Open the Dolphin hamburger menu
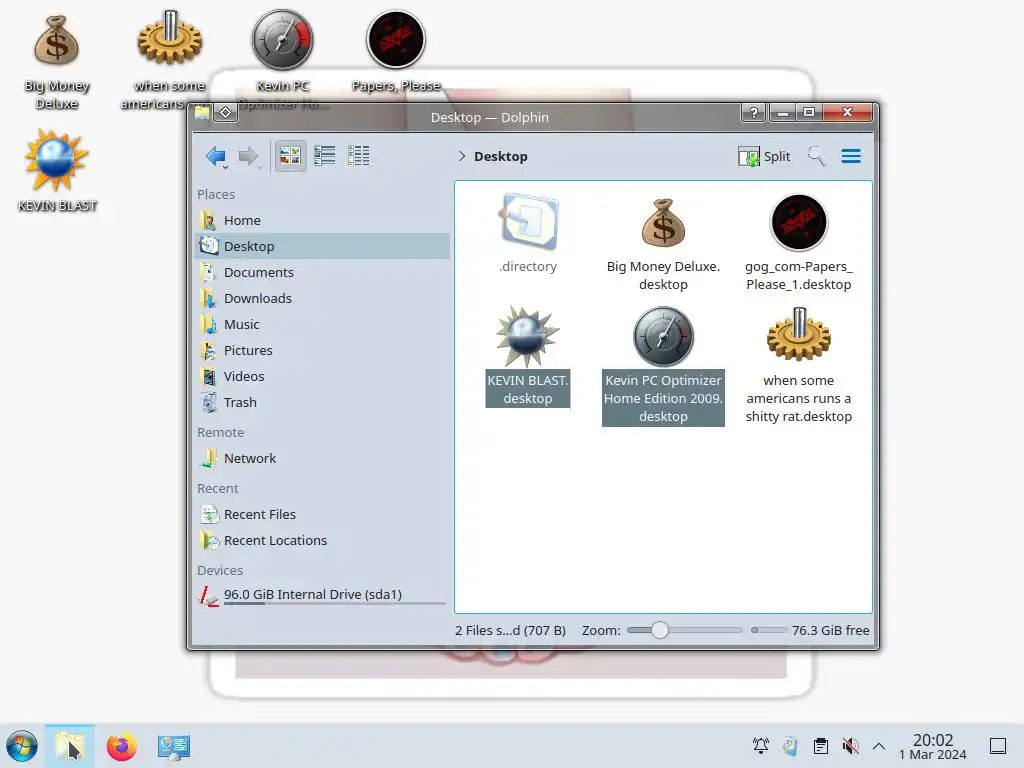The image size is (1024, 768). 850,156
